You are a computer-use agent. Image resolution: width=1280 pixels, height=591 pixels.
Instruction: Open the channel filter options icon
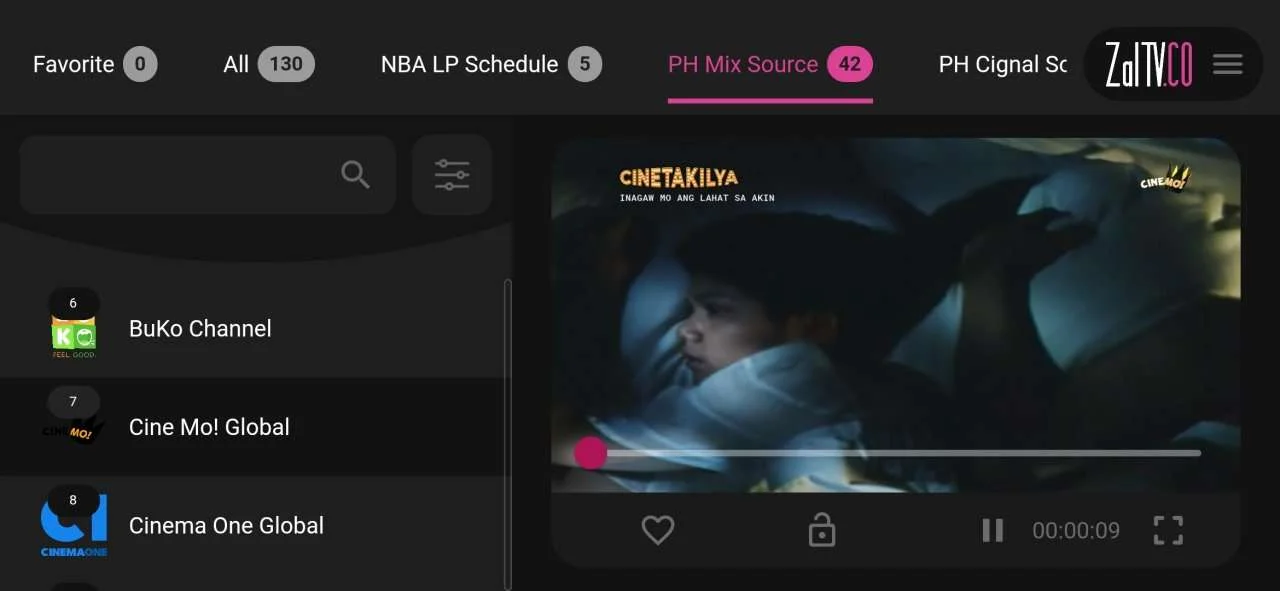click(452, 175)
